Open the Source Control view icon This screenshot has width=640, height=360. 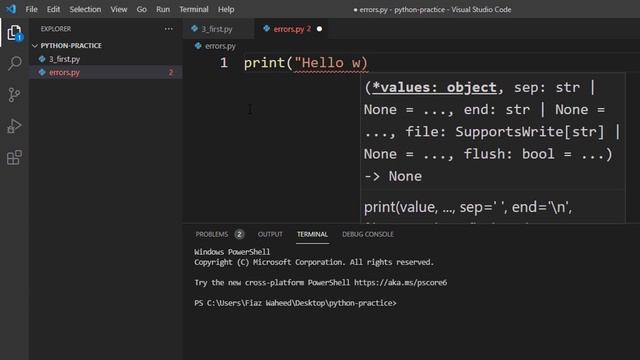pos(14,95)
